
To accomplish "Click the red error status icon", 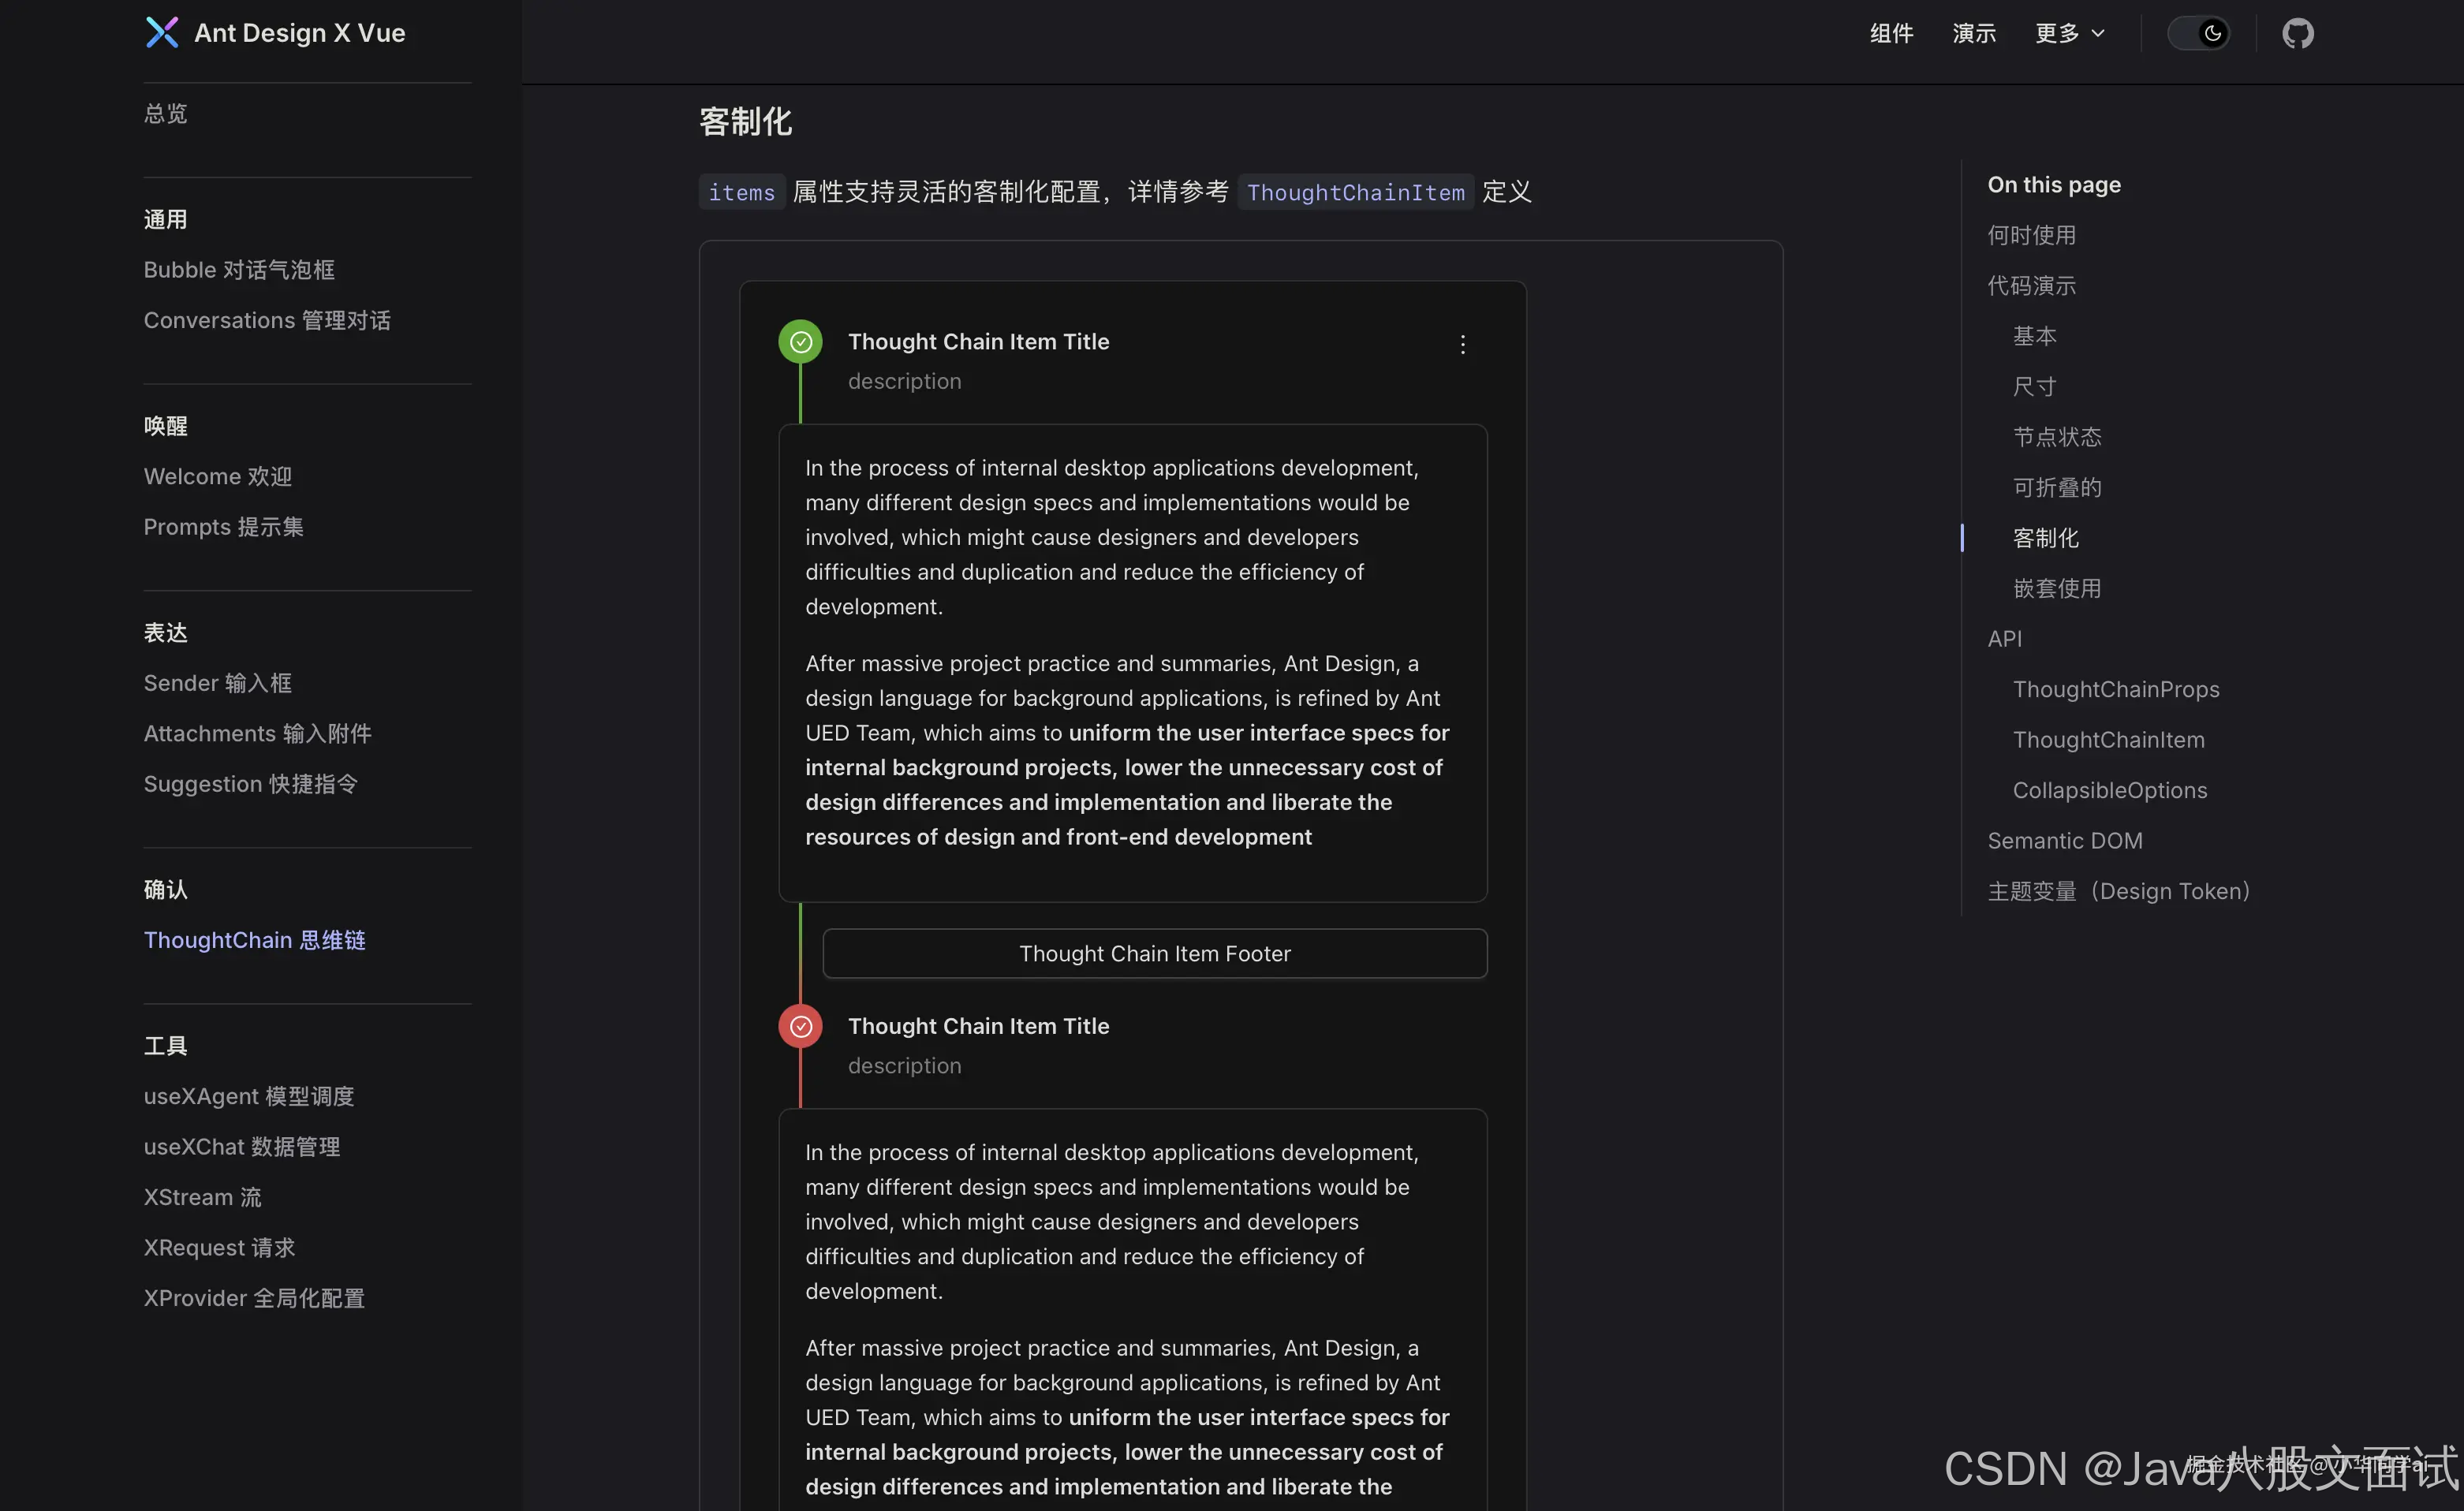I will [800, 1026].
